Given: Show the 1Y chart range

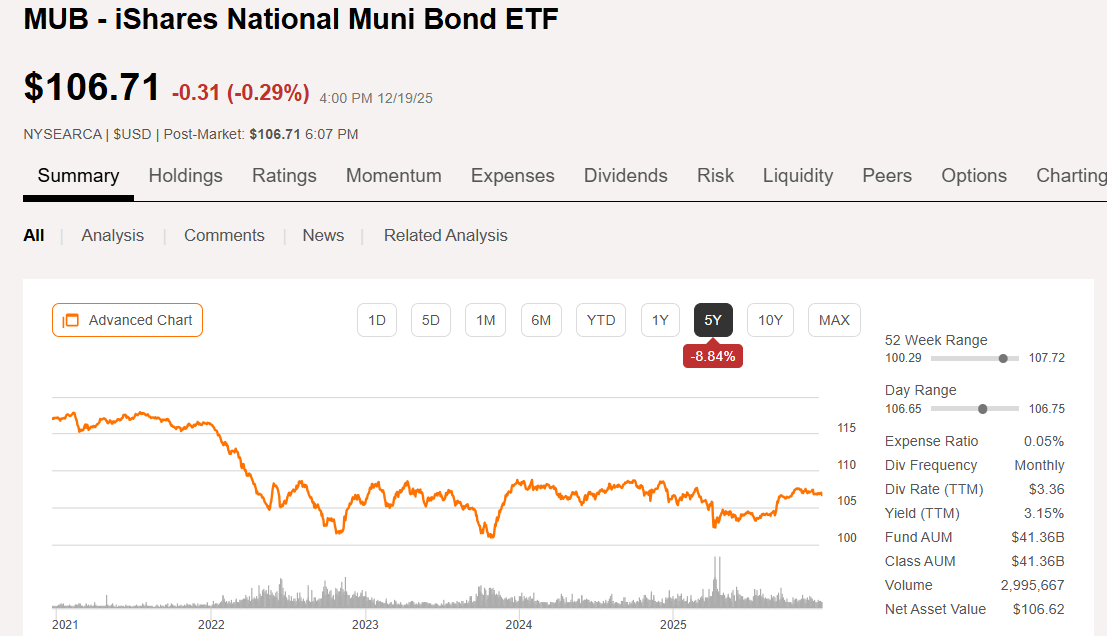Looking at the screenshot, I should pos(660,320).
